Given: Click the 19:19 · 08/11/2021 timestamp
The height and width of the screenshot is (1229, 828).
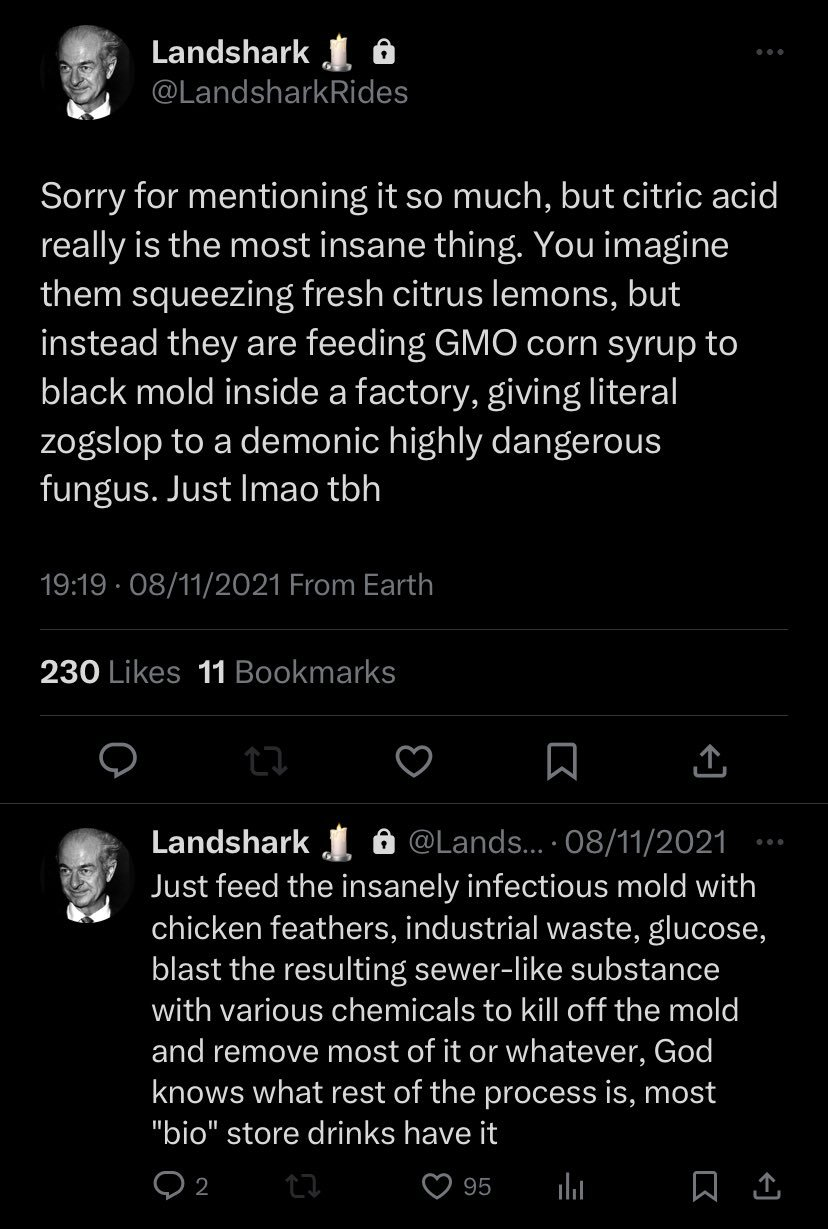Looking at the screenshot, I should pyautogui.click(x=160, y=584).
